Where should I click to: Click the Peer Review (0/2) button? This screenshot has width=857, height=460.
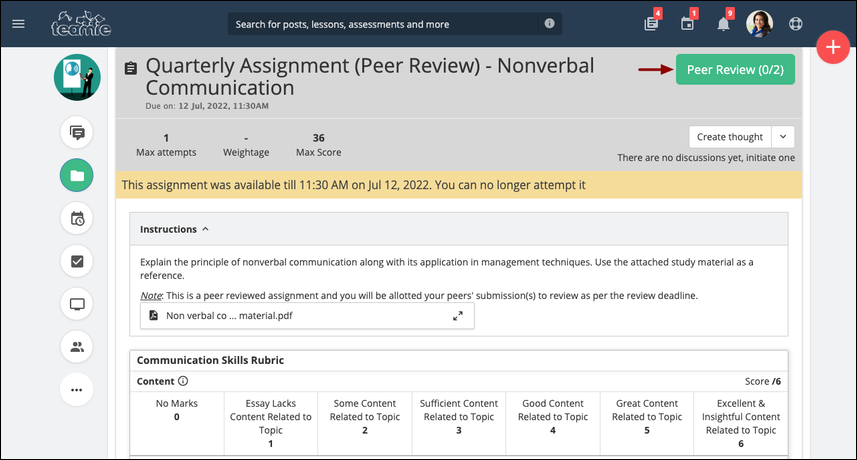click(735, 69)
